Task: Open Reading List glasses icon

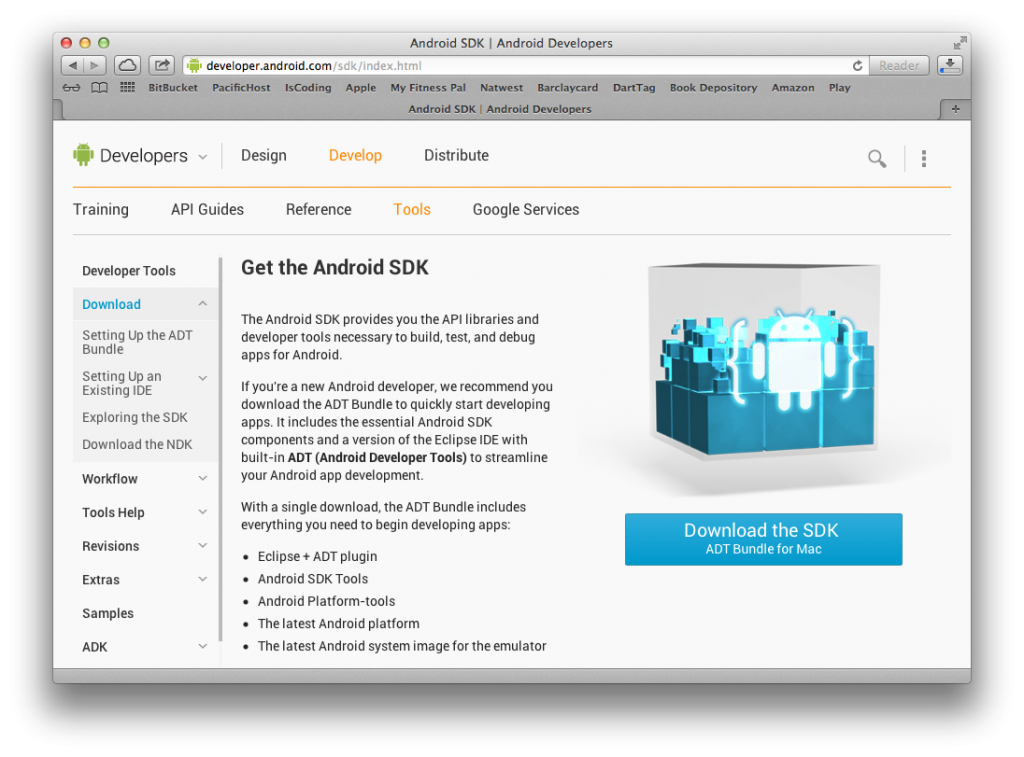Action: (71, 88)
